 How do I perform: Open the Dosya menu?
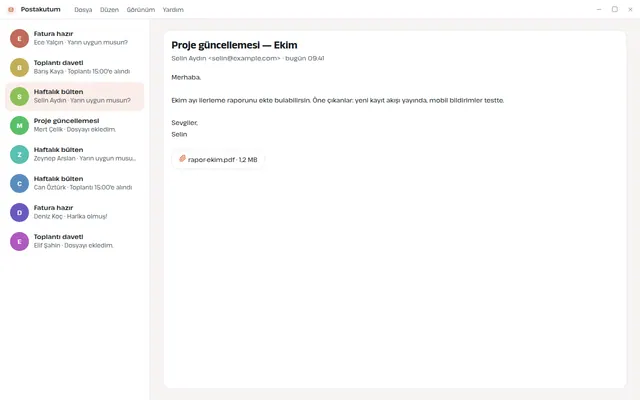tap(83, 9)
